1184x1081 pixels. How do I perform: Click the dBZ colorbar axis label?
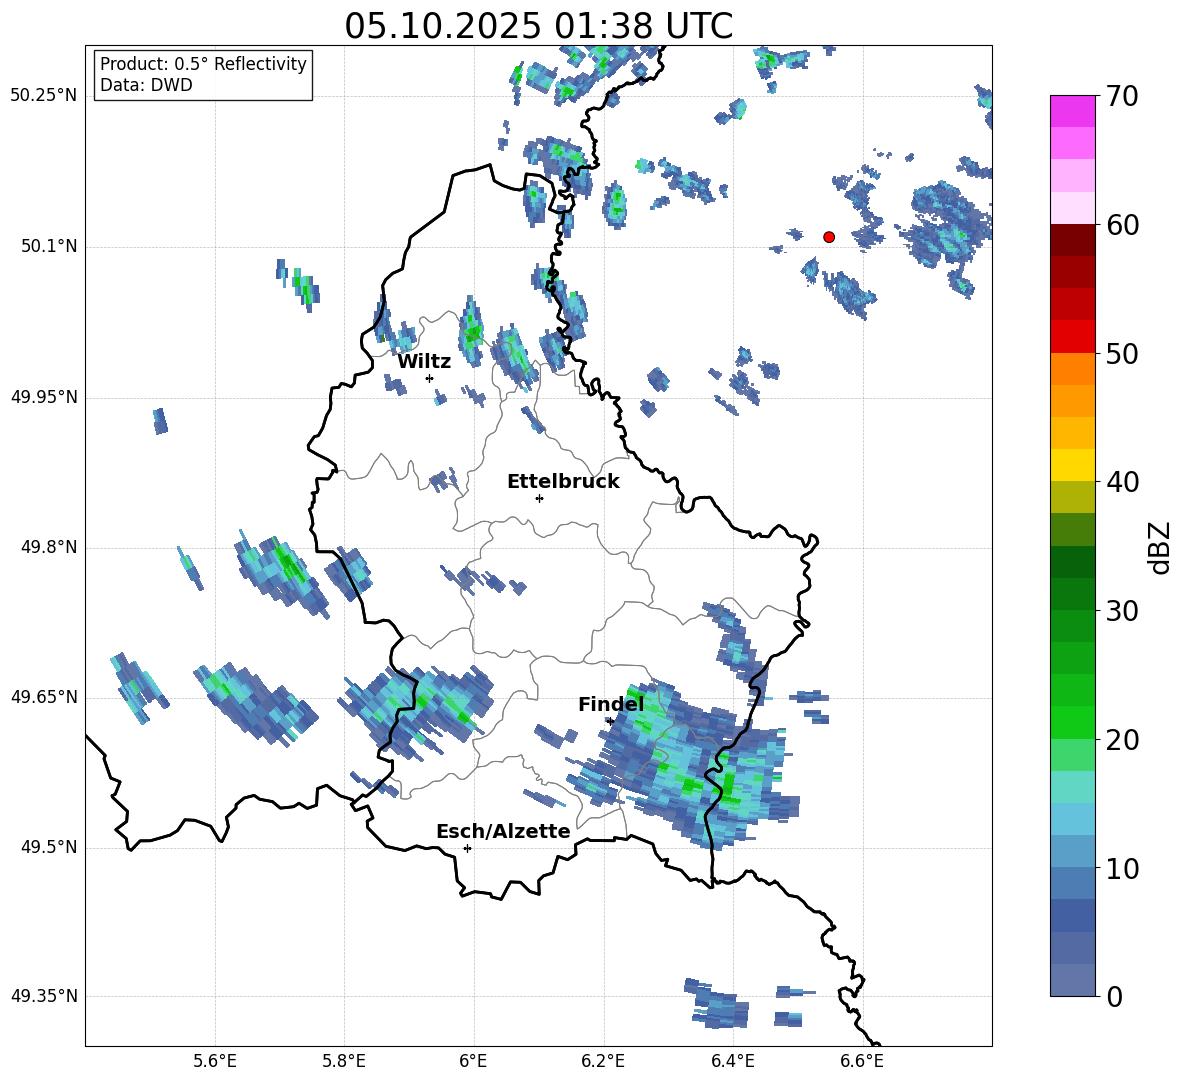pyautogui.click(x=1160, y=547)
